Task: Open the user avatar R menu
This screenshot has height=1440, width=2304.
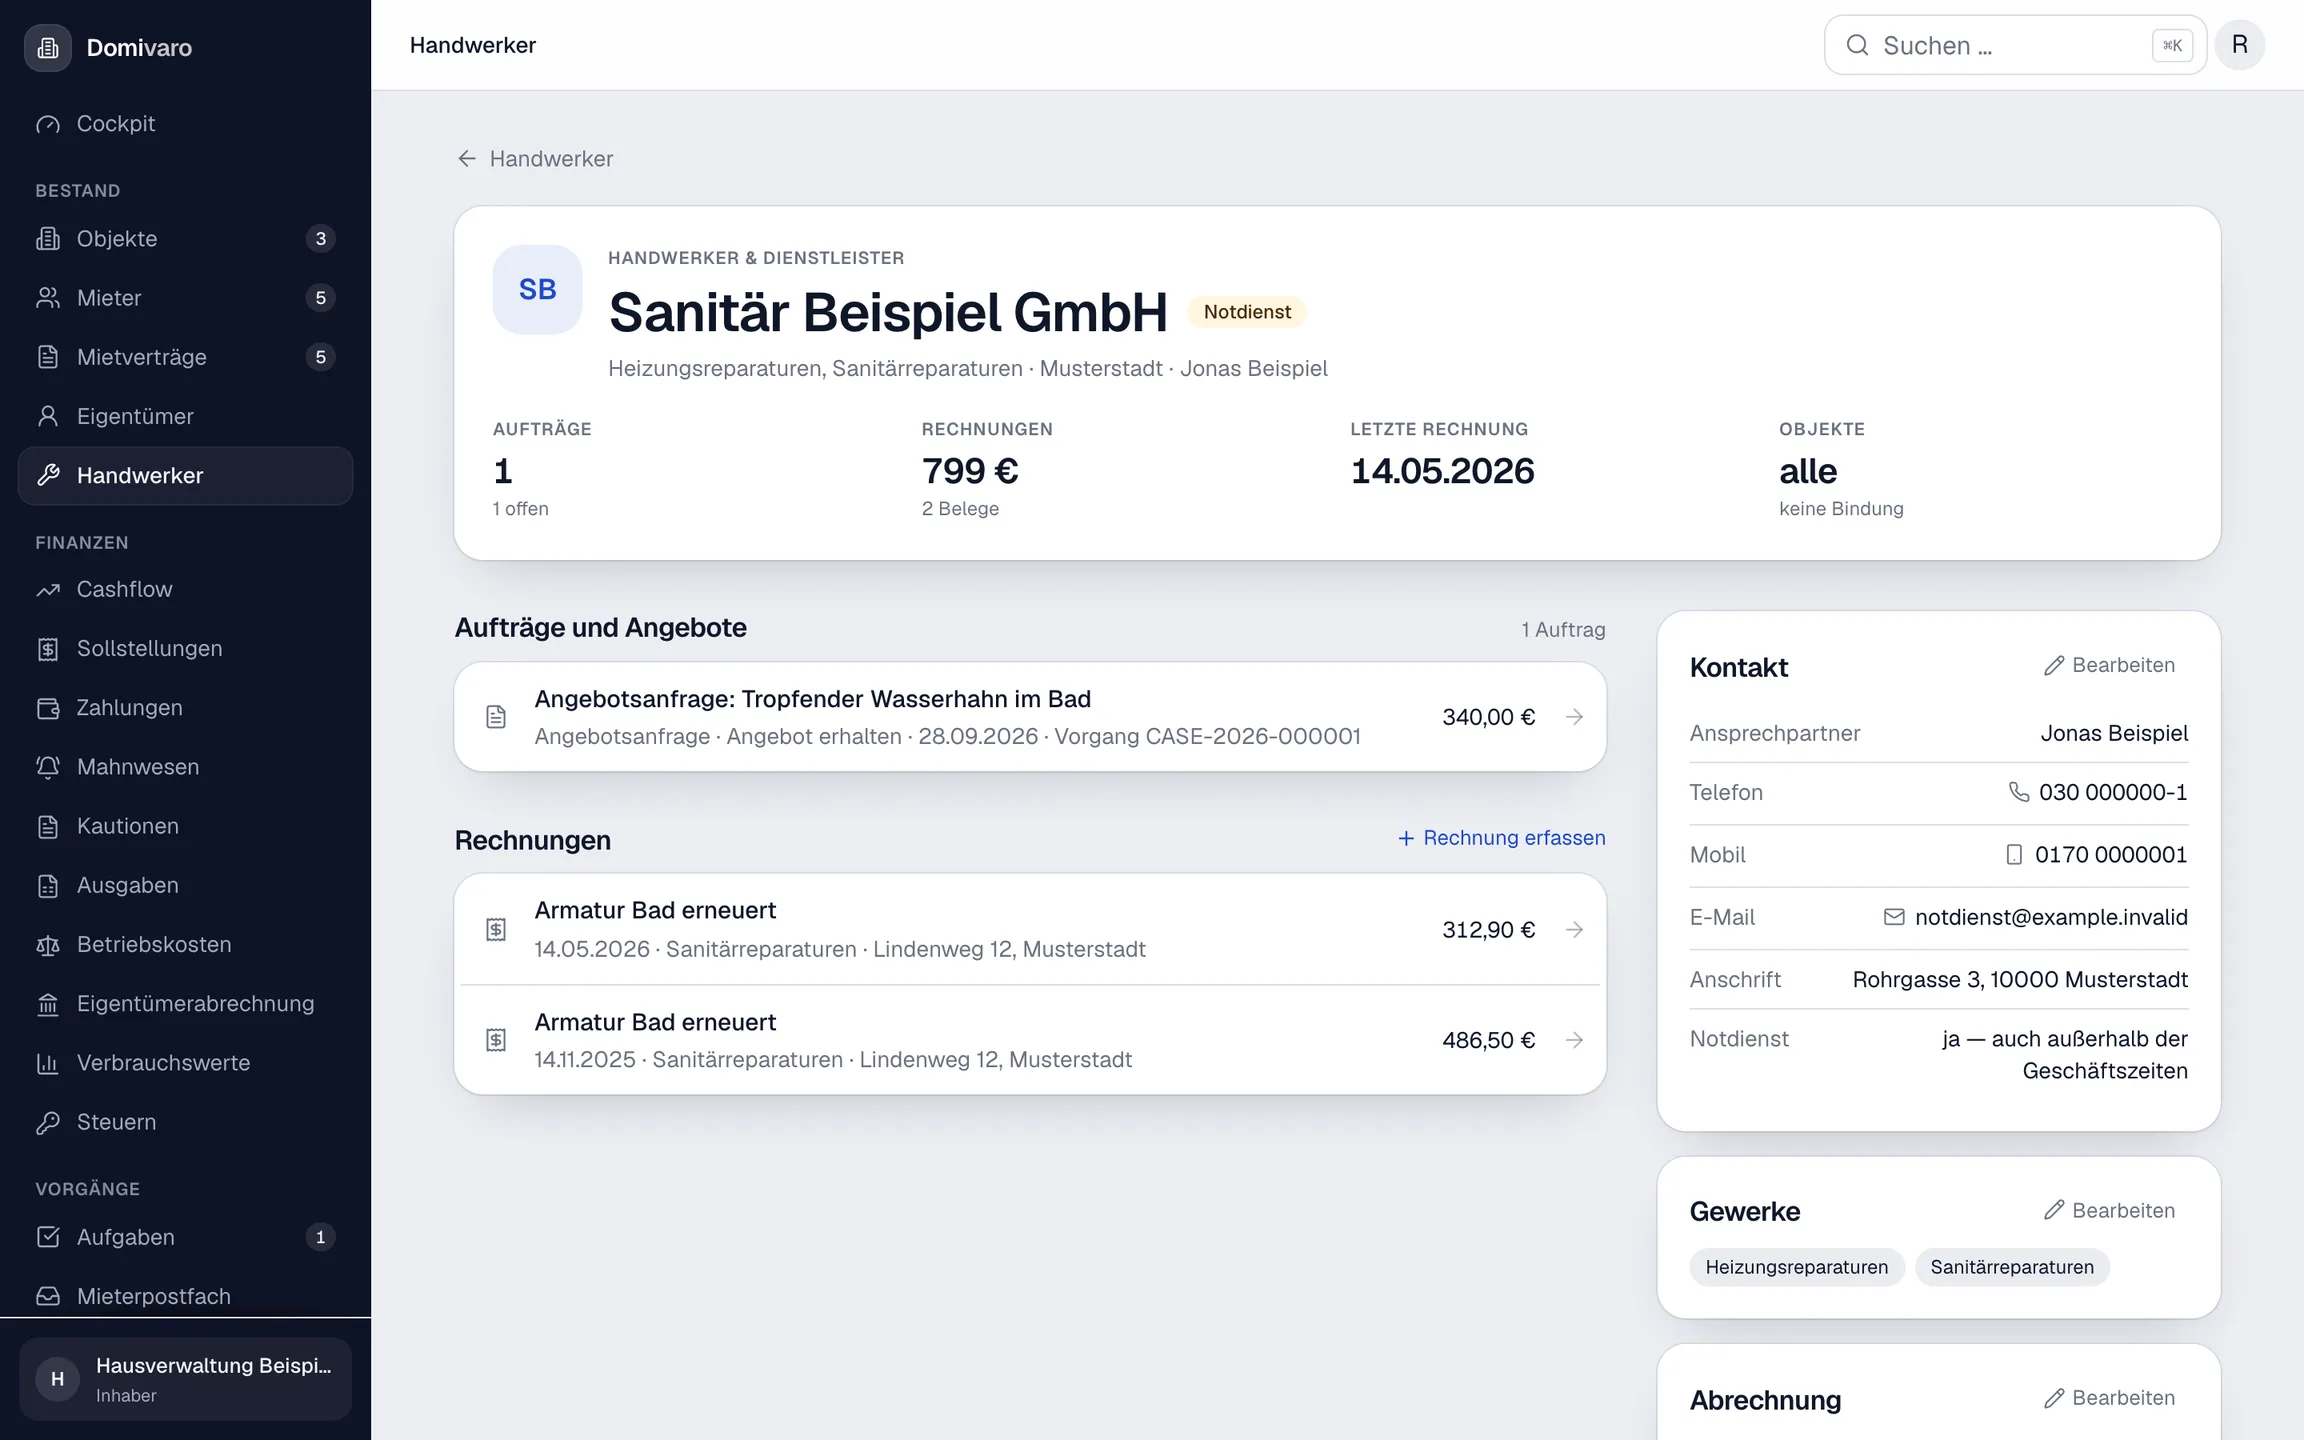Action: point(2240,45)
